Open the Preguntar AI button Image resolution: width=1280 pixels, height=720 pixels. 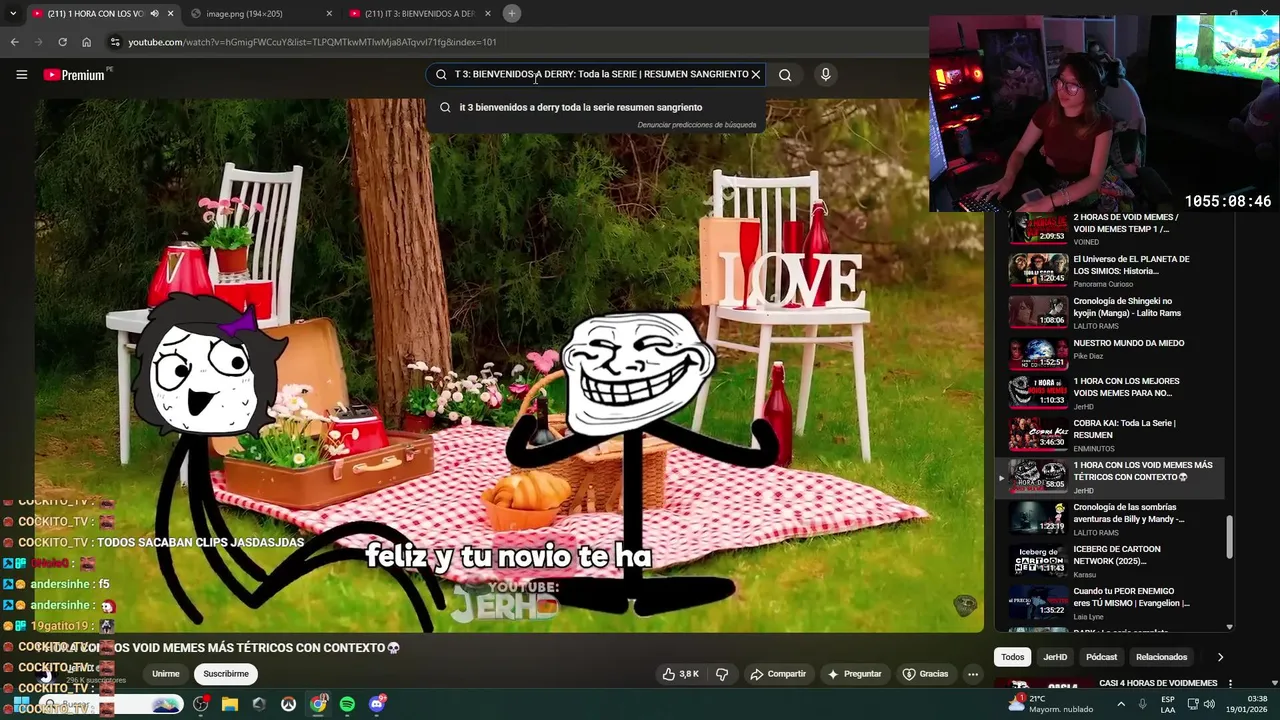(854, 674)
